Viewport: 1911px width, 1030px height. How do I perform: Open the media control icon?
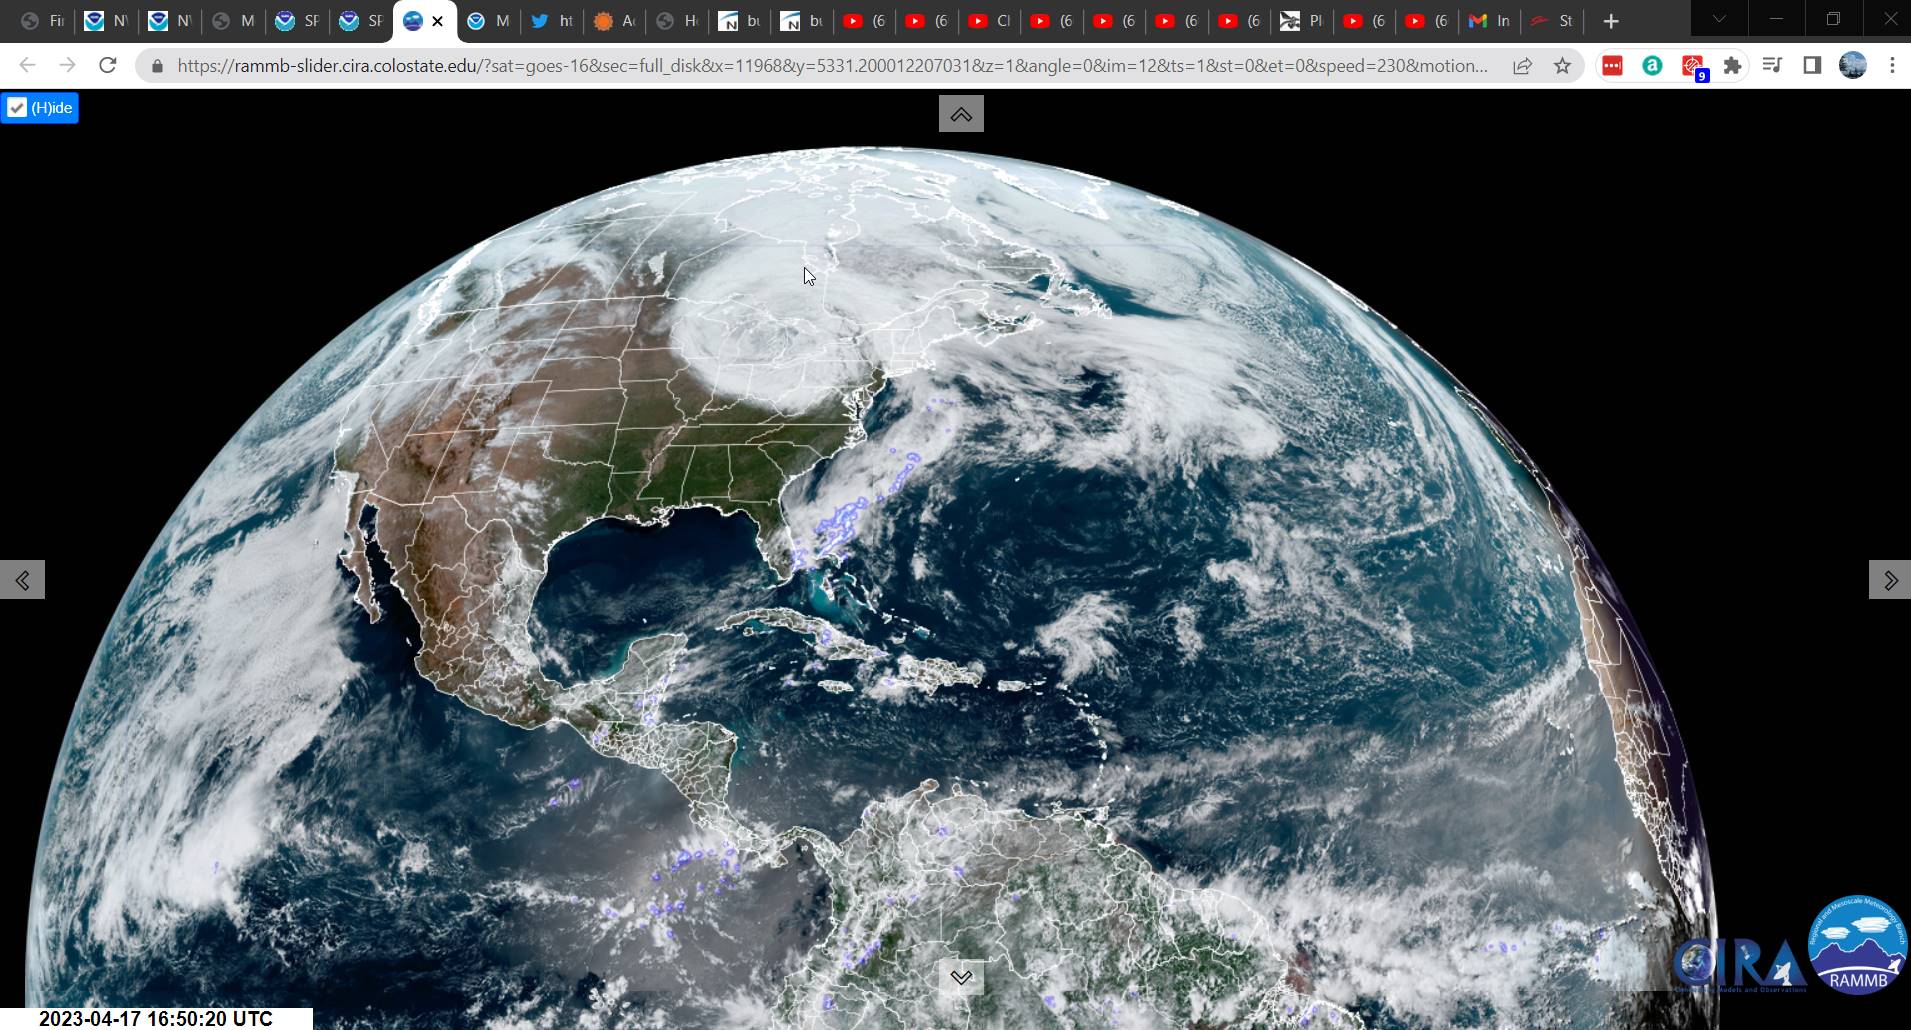click(1772, 66)
